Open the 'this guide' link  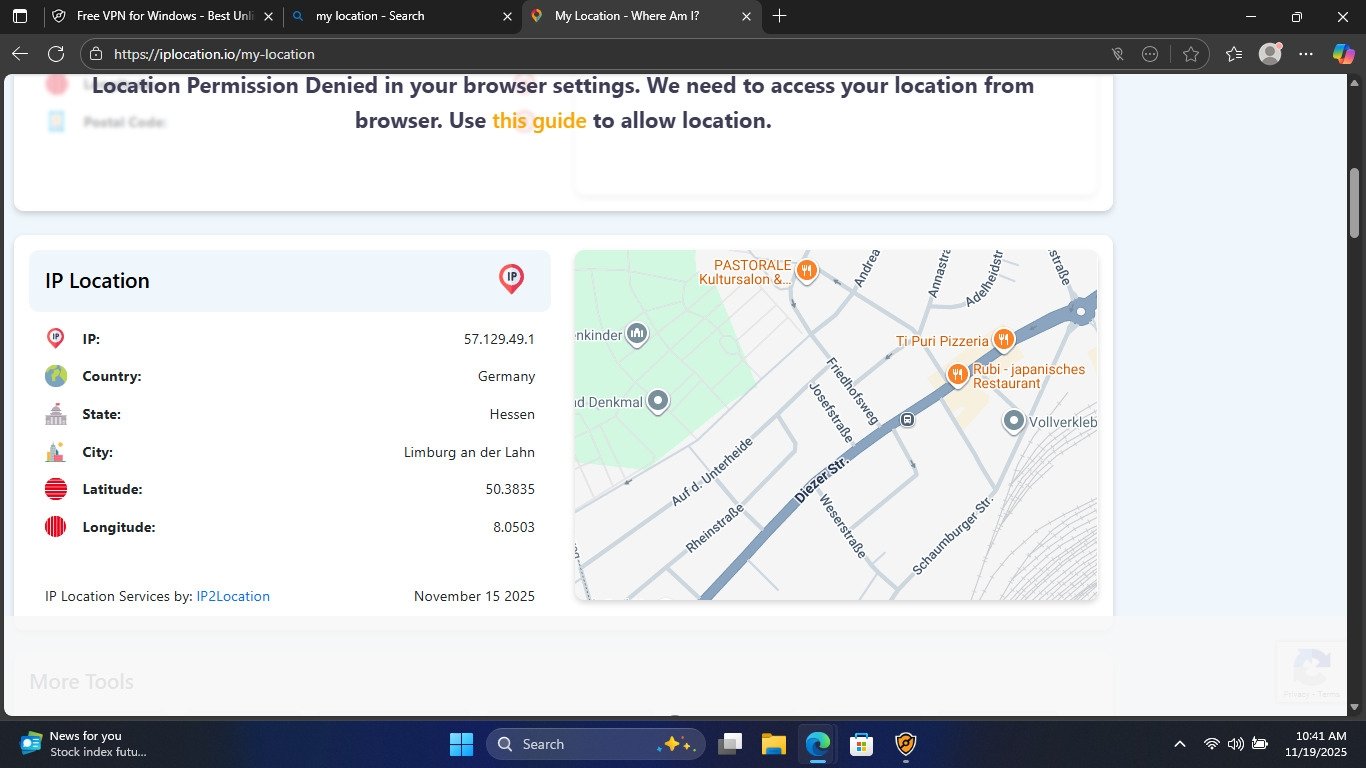[539, 121]
